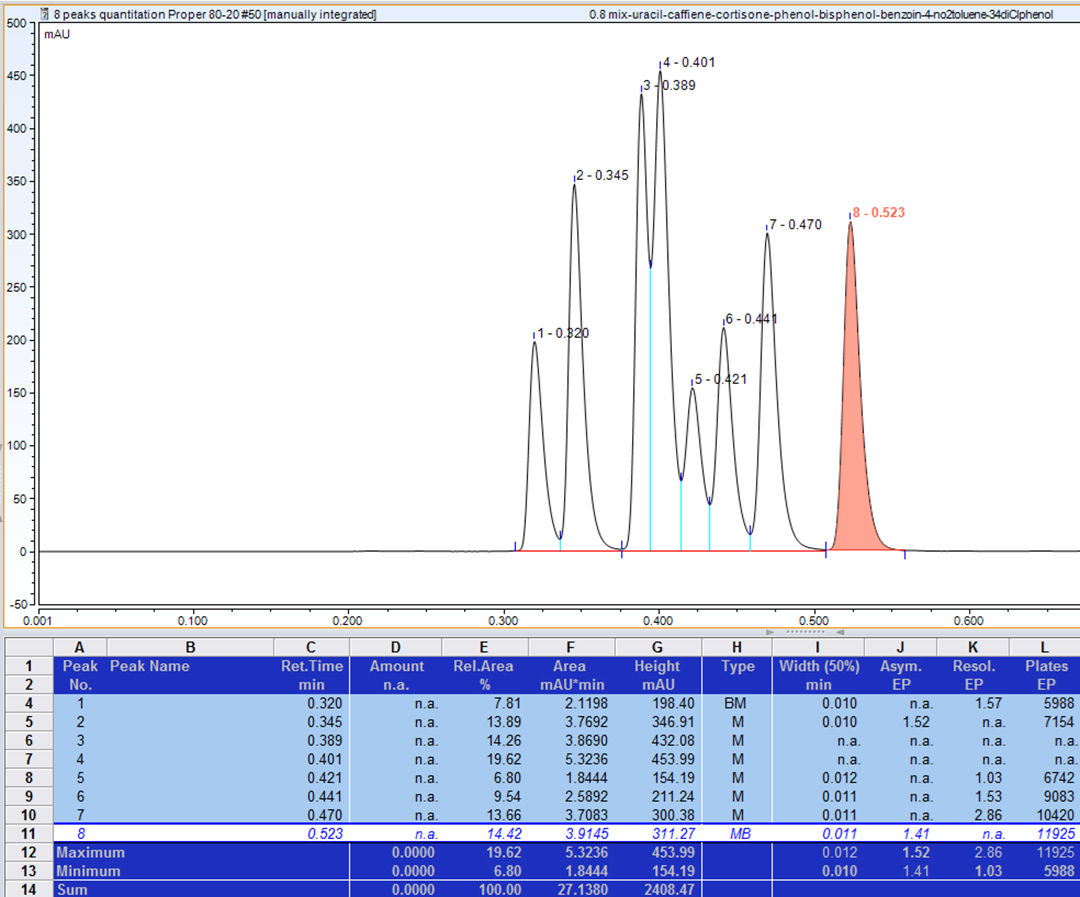Select column header A
The image size is (1080, 897).
pos(79,648)
